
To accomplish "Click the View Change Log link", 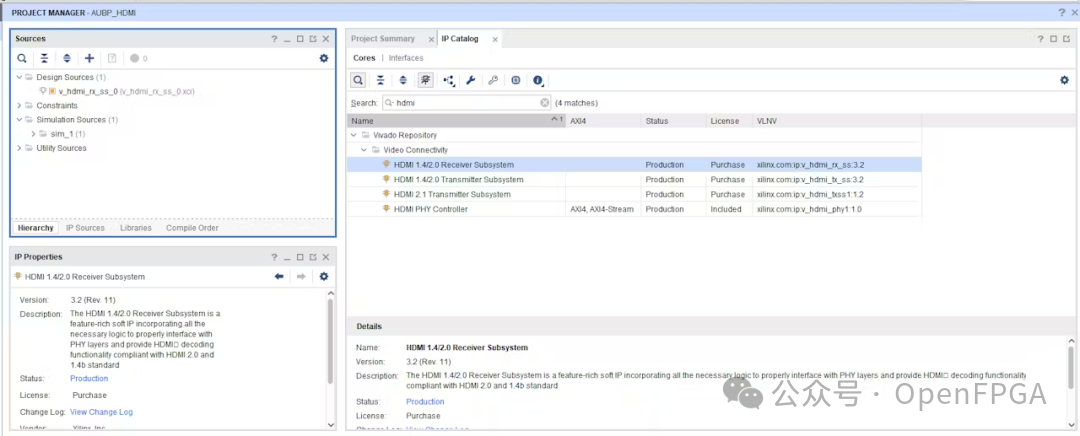I will pos(101,412).
